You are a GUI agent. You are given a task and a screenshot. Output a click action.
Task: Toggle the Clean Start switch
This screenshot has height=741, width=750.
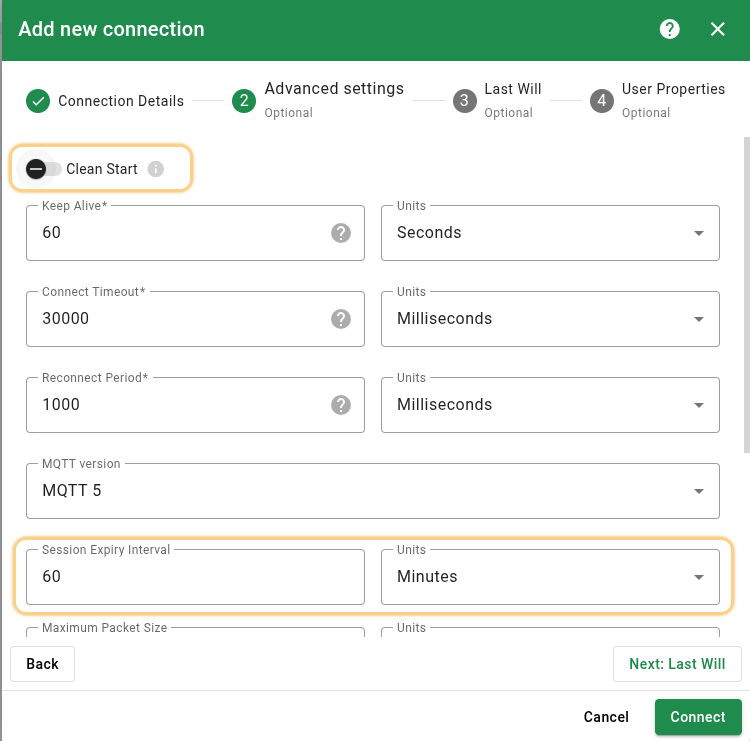44,169
